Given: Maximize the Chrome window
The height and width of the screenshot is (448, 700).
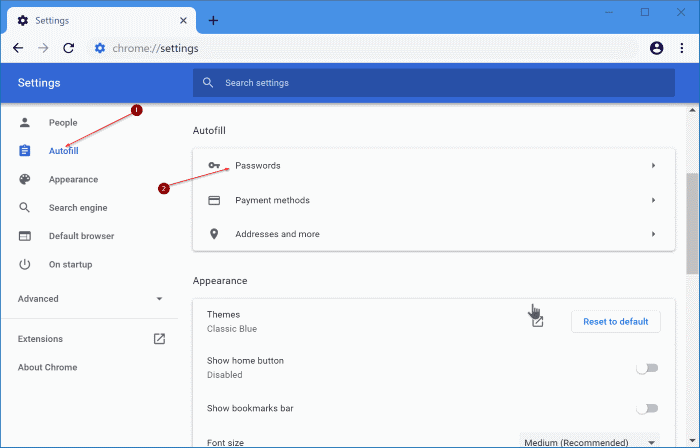Looking at the screenshot, I should (x=645, y=12).
